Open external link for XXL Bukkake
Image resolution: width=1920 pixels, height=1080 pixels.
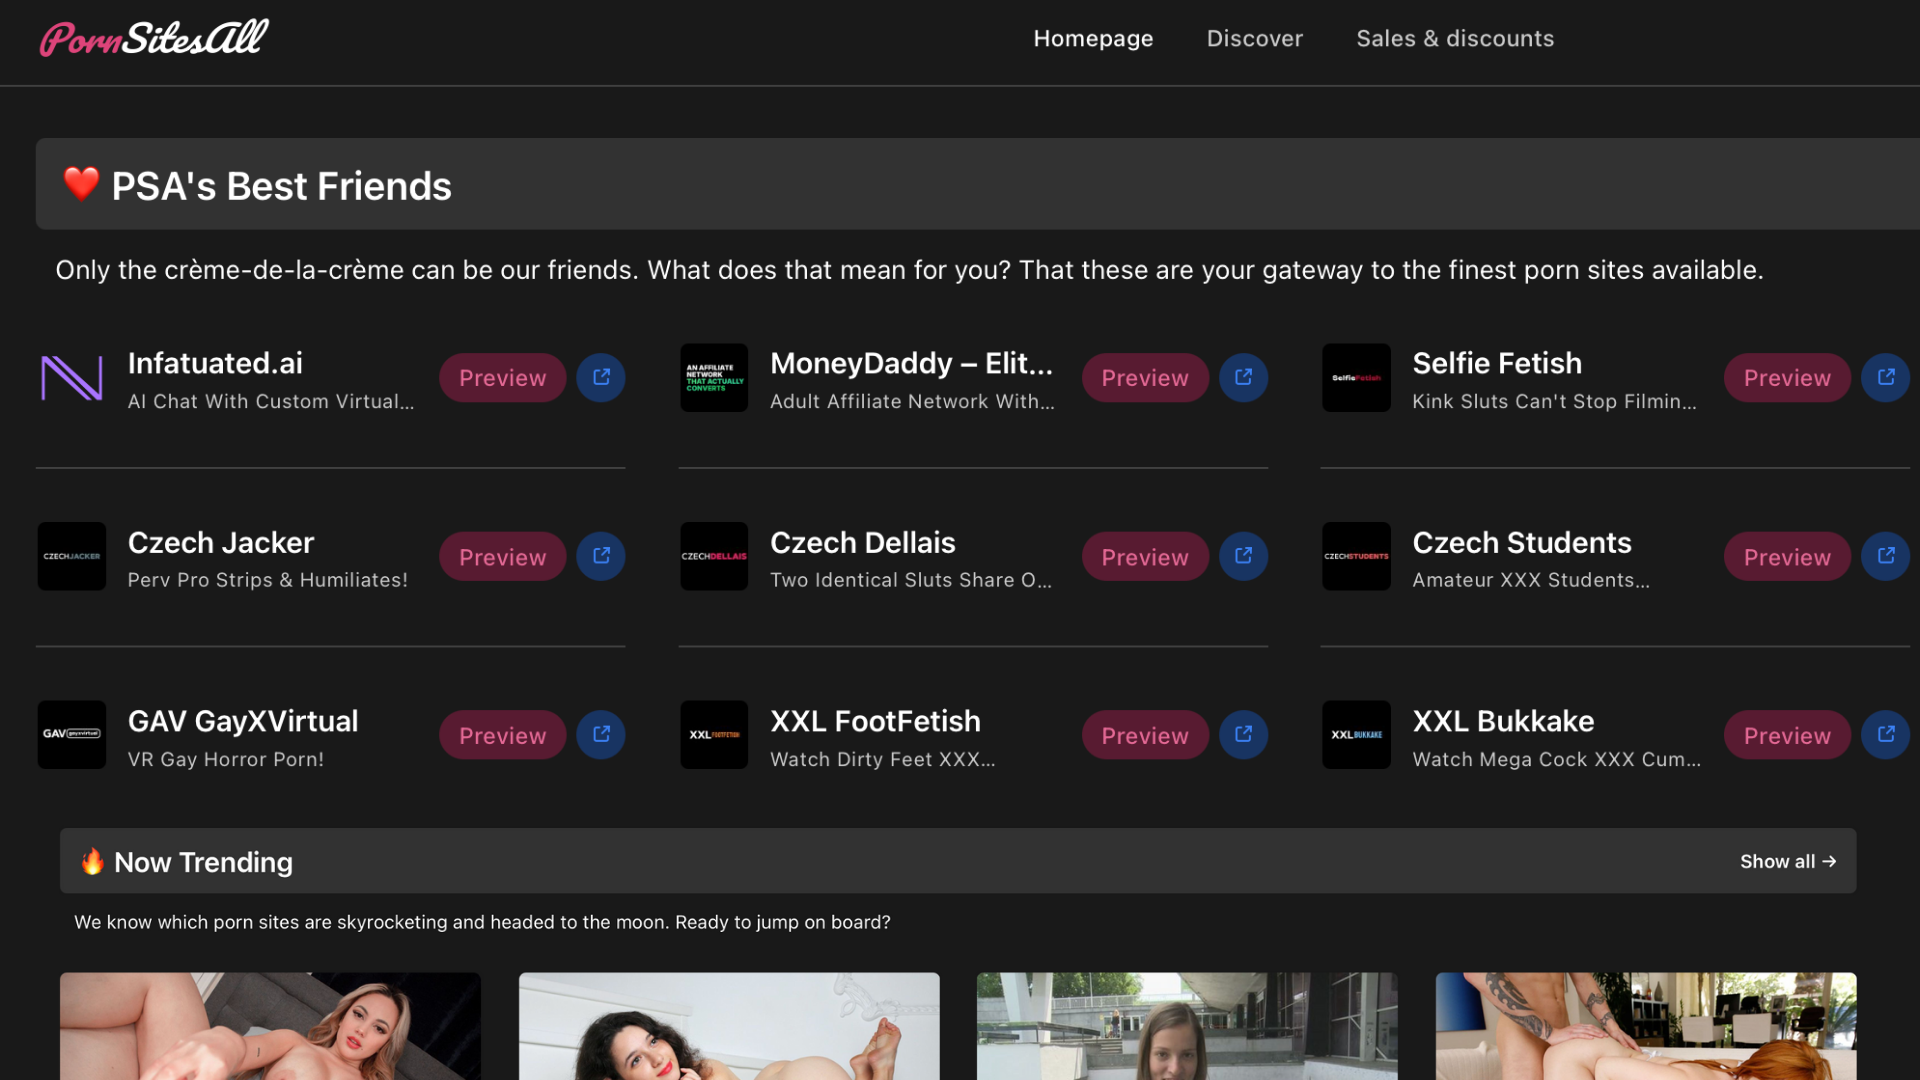[1886, 735]
